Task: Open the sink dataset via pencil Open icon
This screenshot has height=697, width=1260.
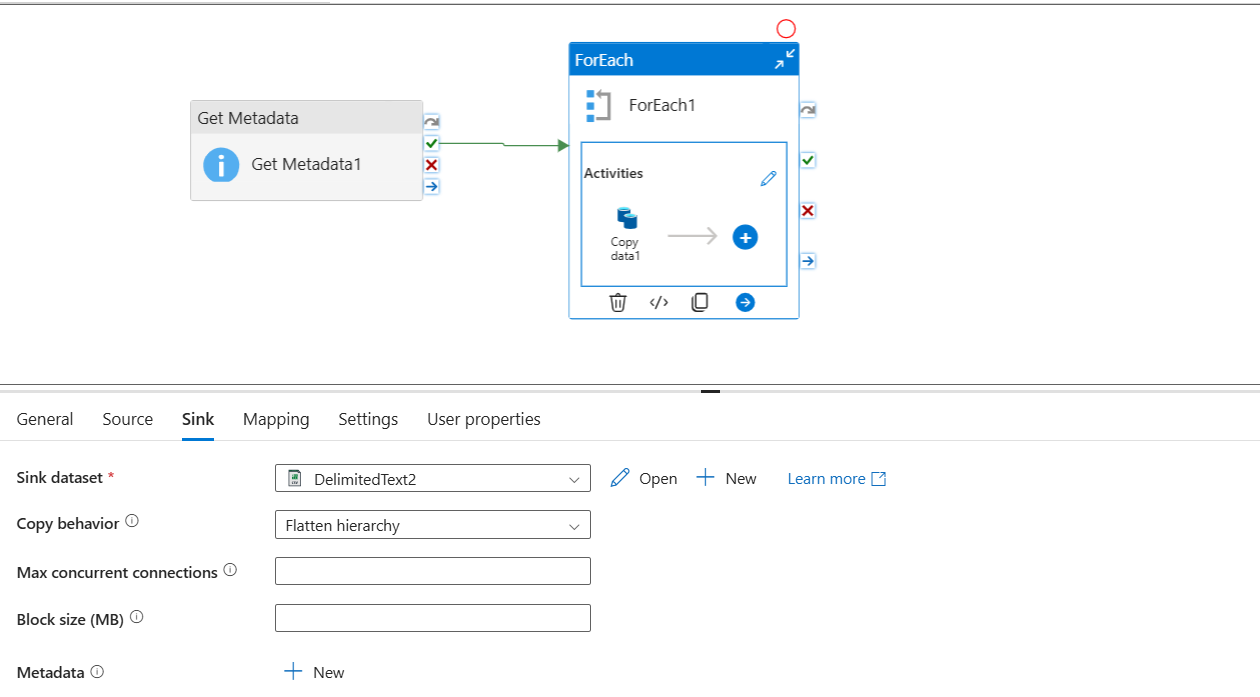Action: 643,478
